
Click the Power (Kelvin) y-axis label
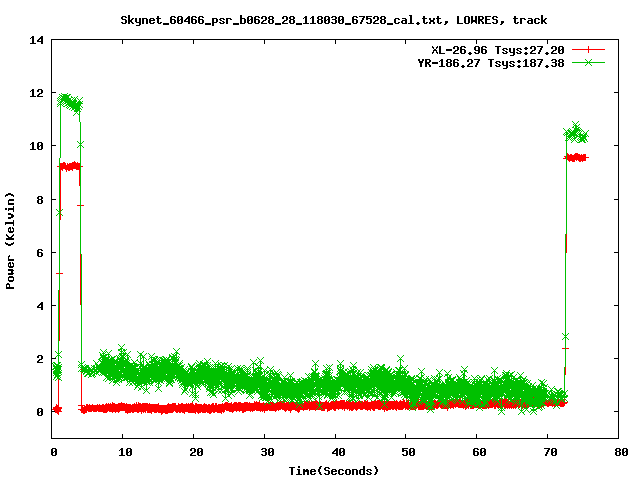[10, 241]
